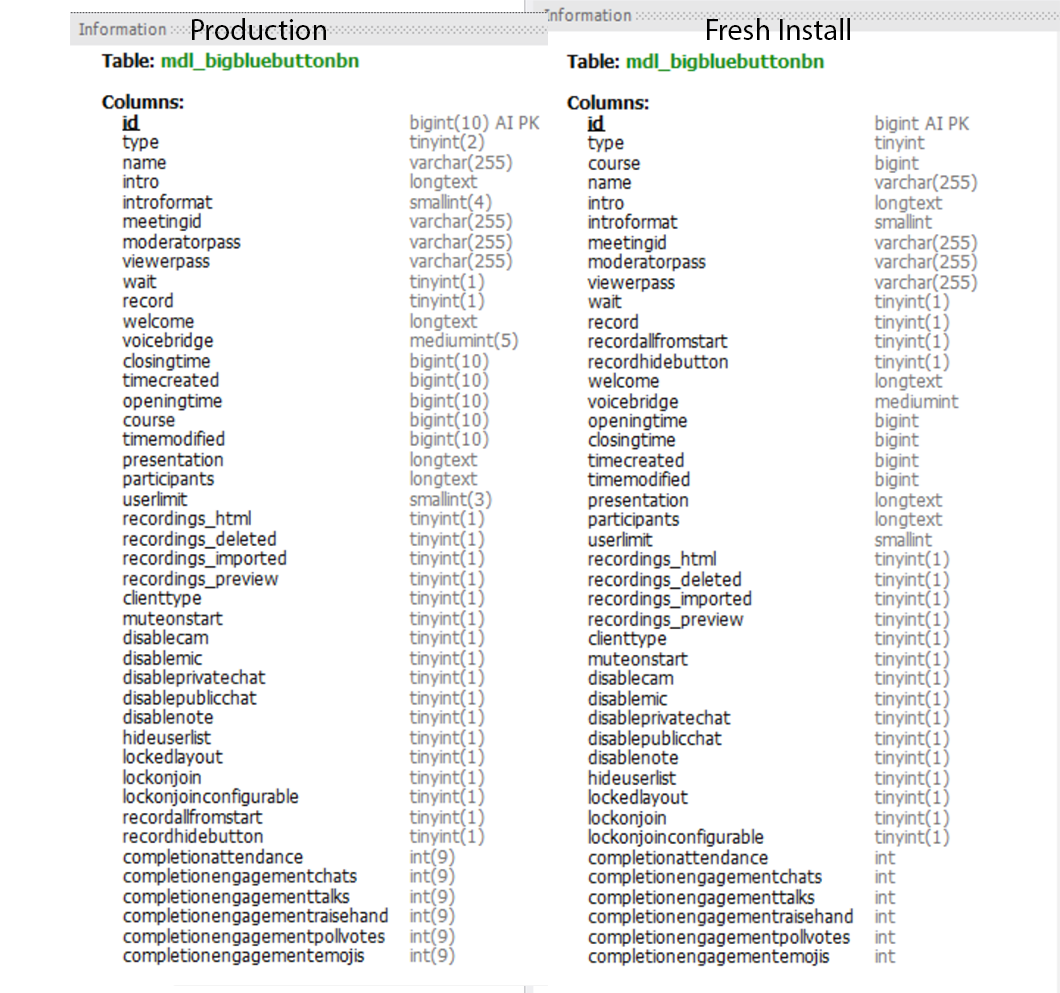
Task: Open the Information tab in the Production panel
Action: [122, 30]
